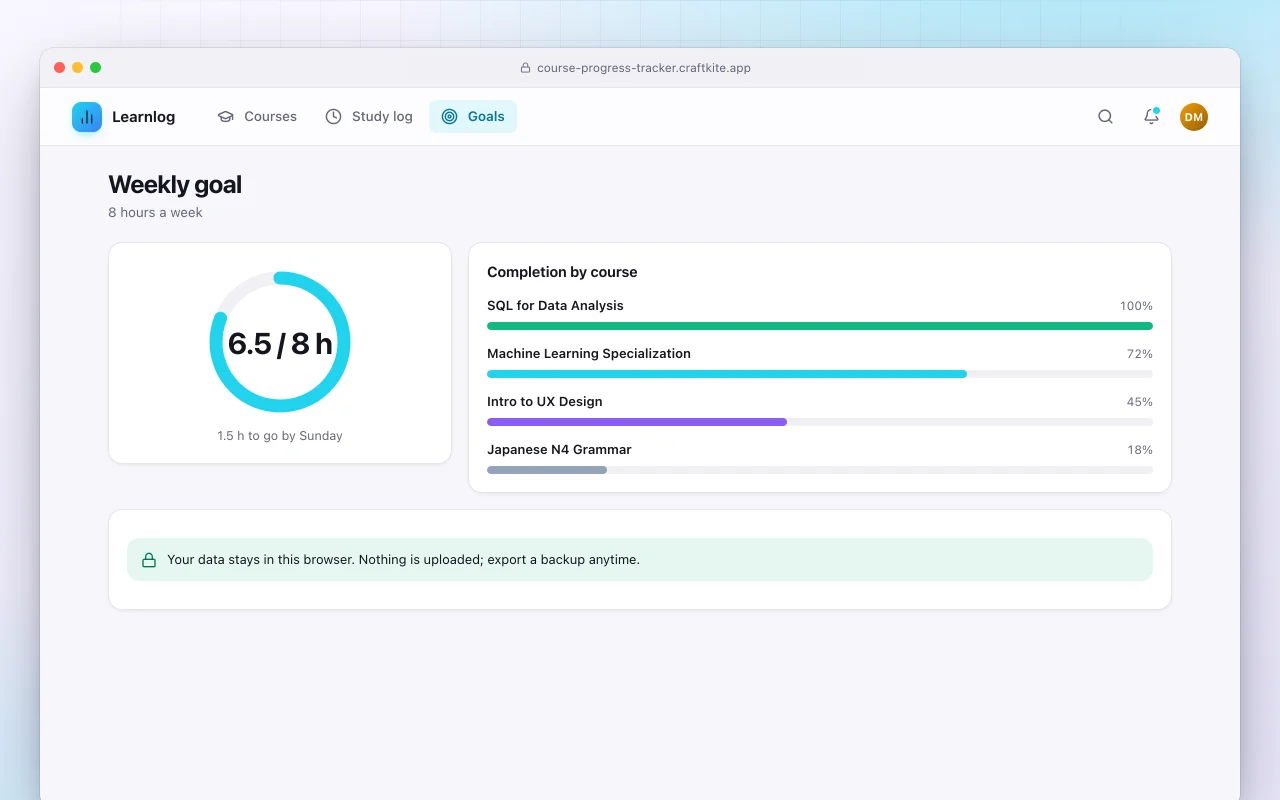Maximize the window with green button
Viewport: 1280px width, 800px height.
96,68
